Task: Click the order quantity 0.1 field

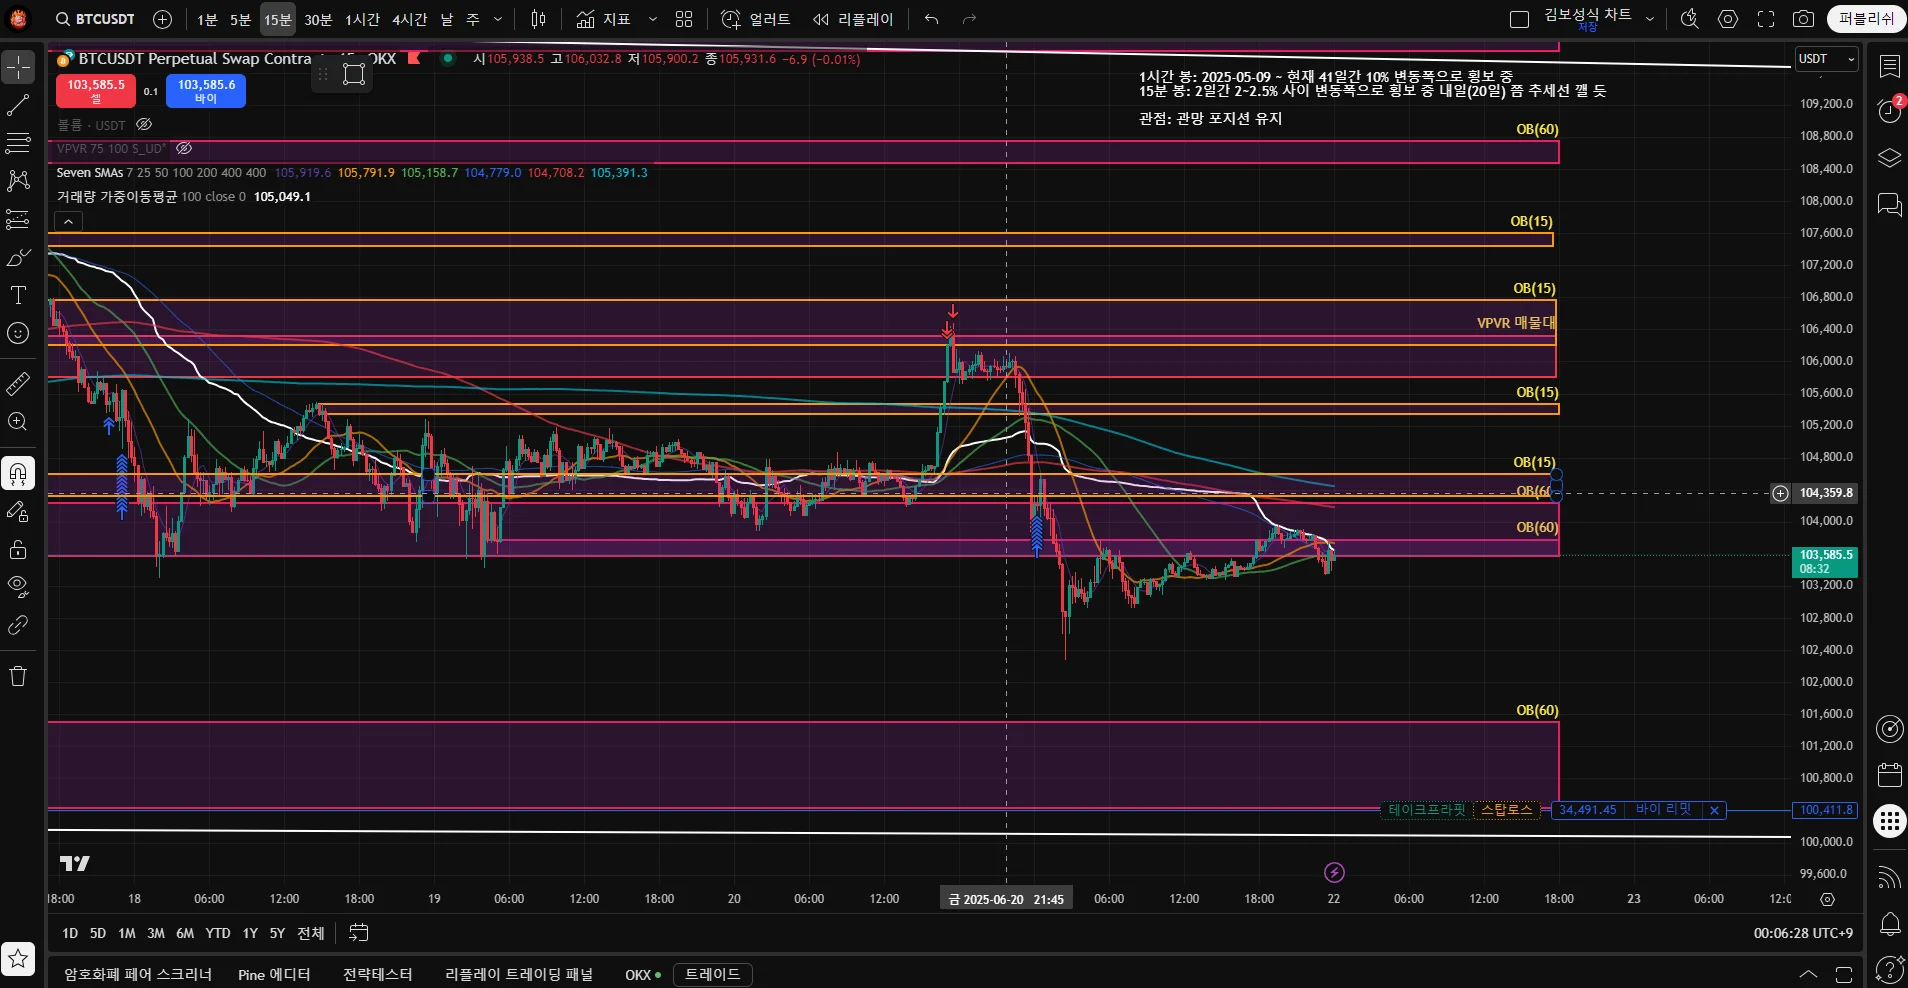Action: tap(150, 91)
